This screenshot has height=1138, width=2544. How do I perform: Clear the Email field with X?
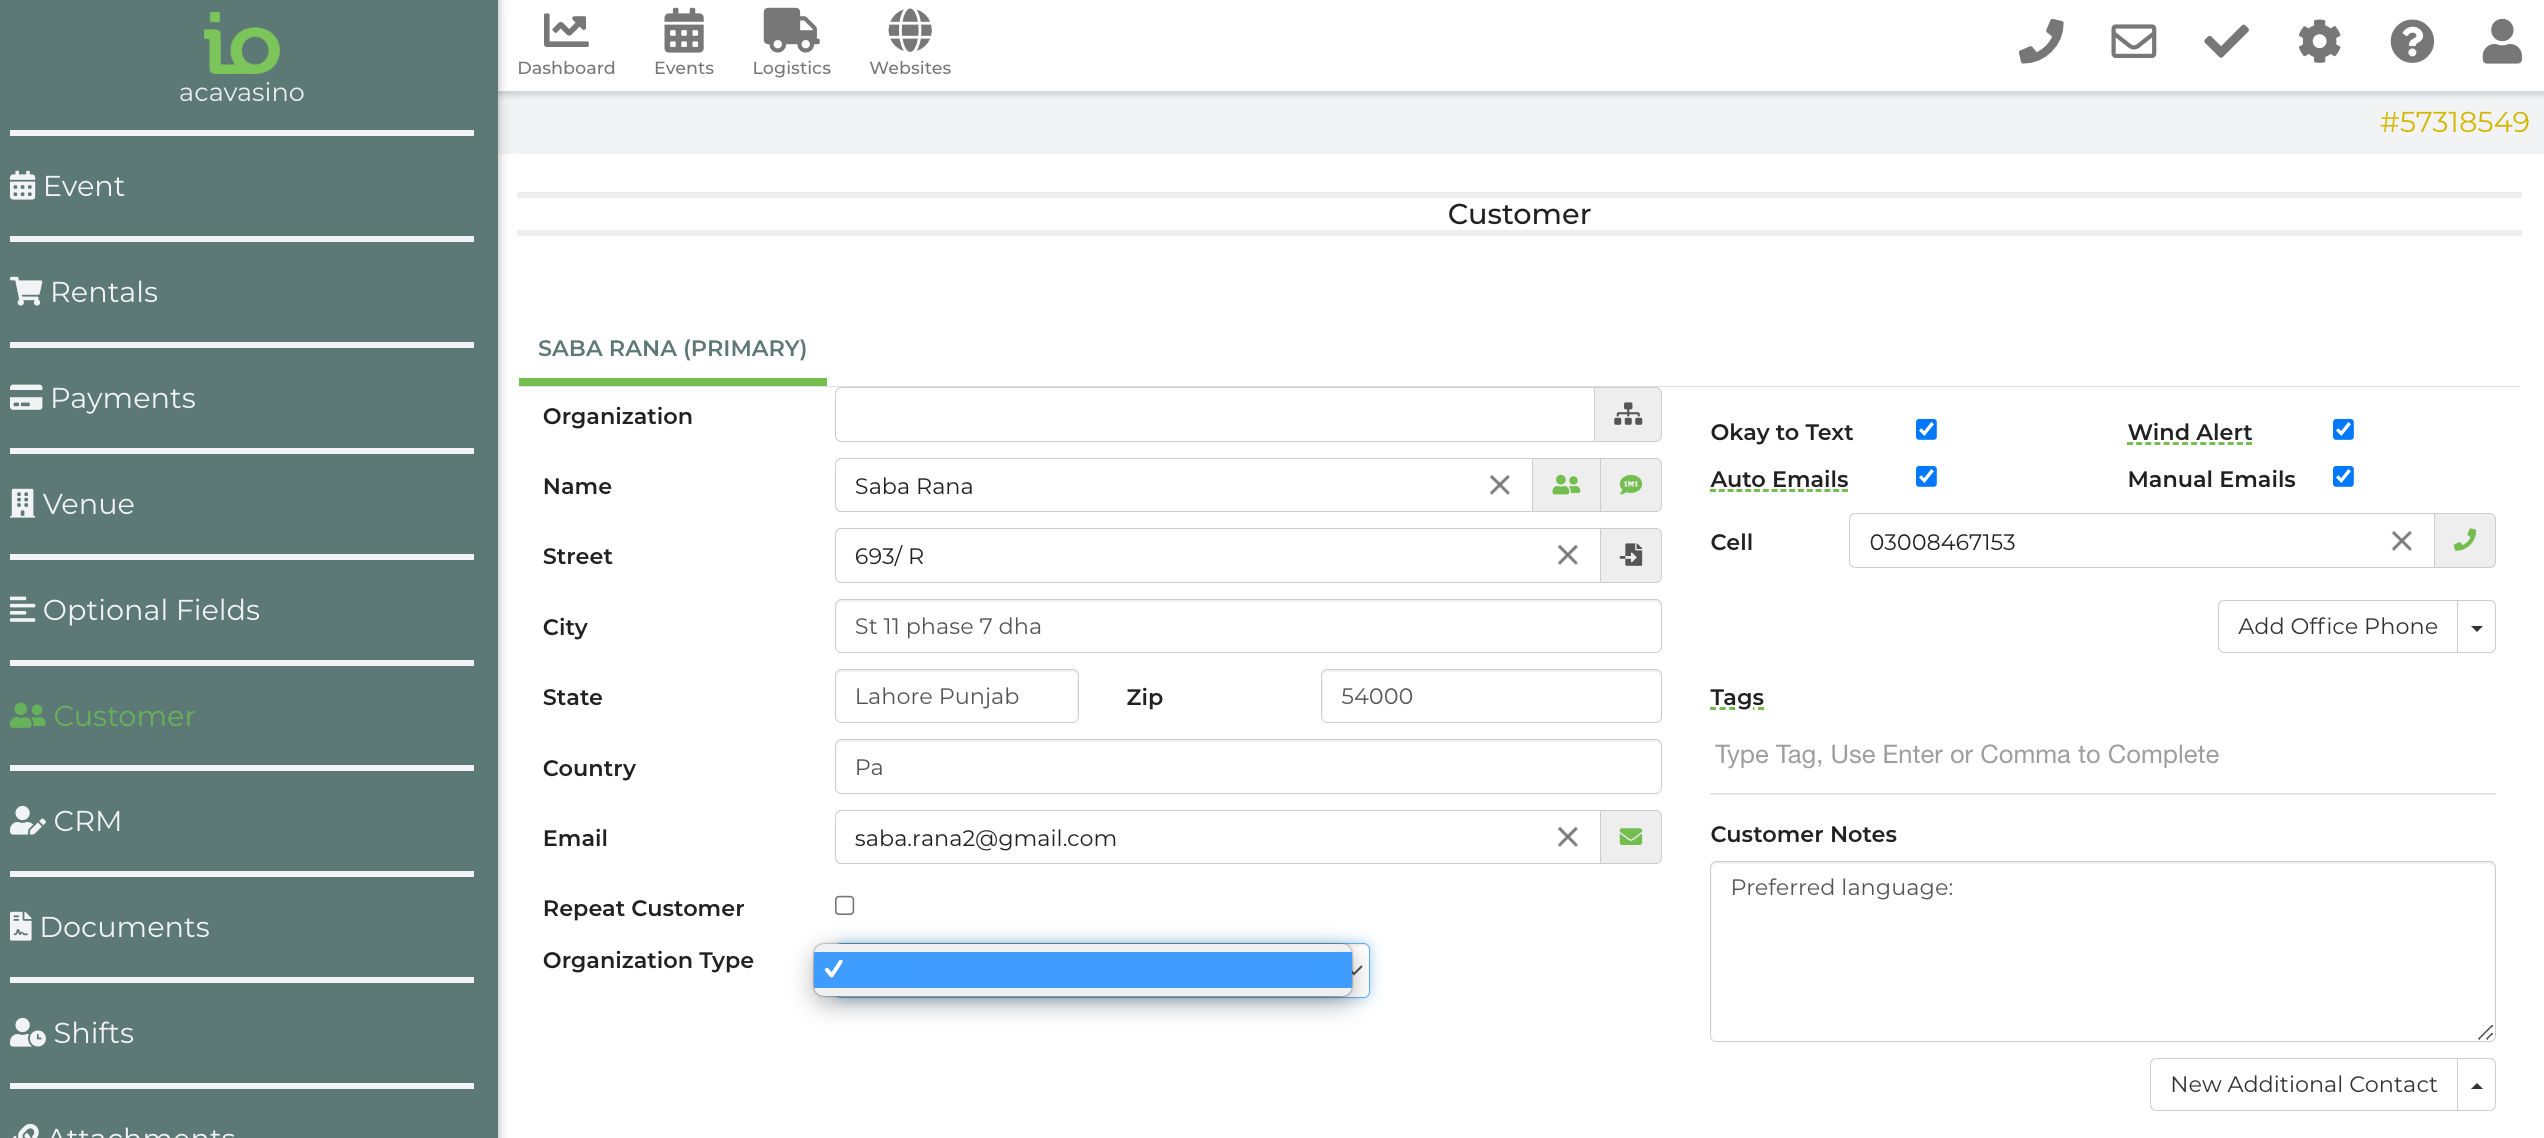click(1567, 837)
